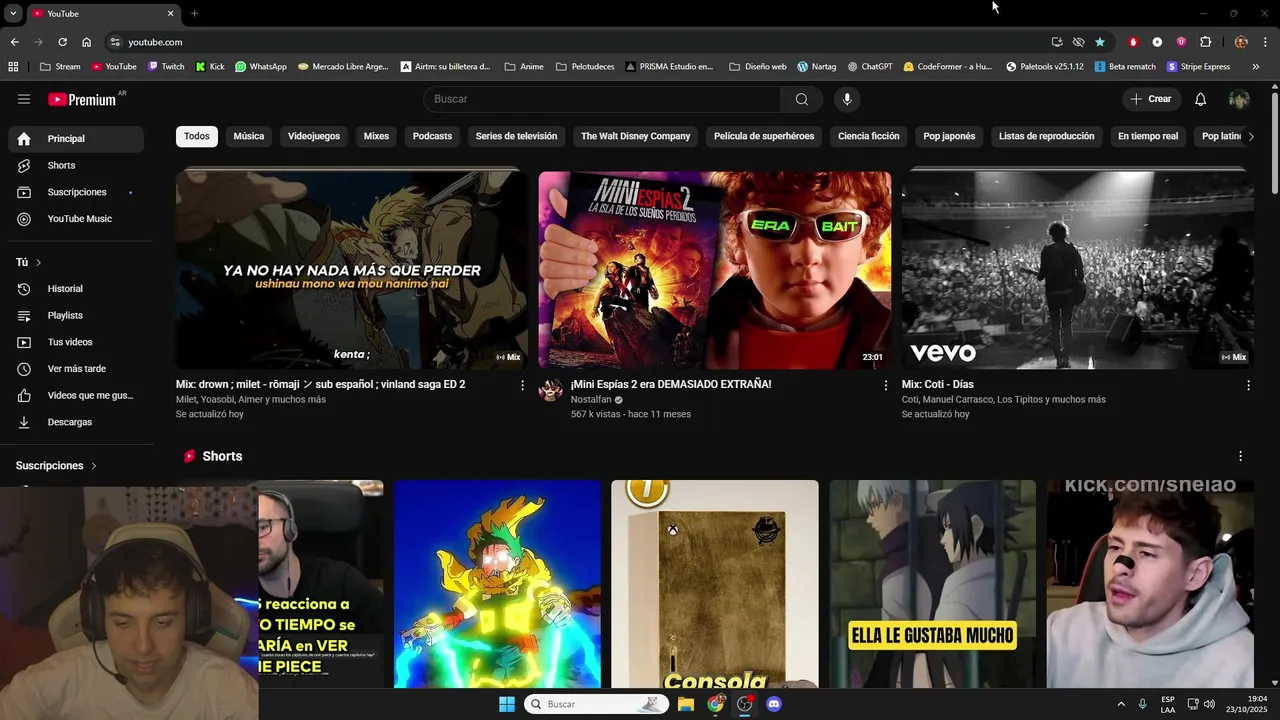Select The Walt Disney Company chip

click(x=636, y=136)
